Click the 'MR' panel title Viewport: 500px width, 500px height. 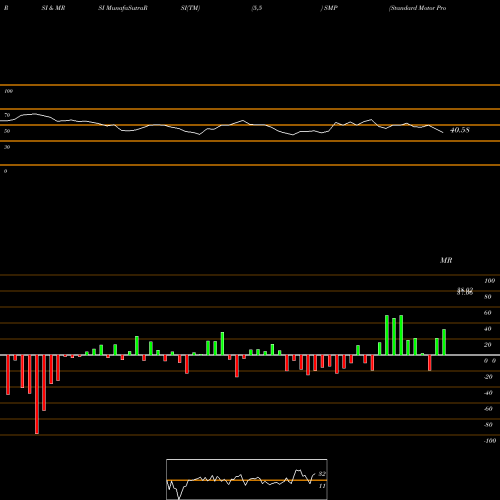point(446,260)
